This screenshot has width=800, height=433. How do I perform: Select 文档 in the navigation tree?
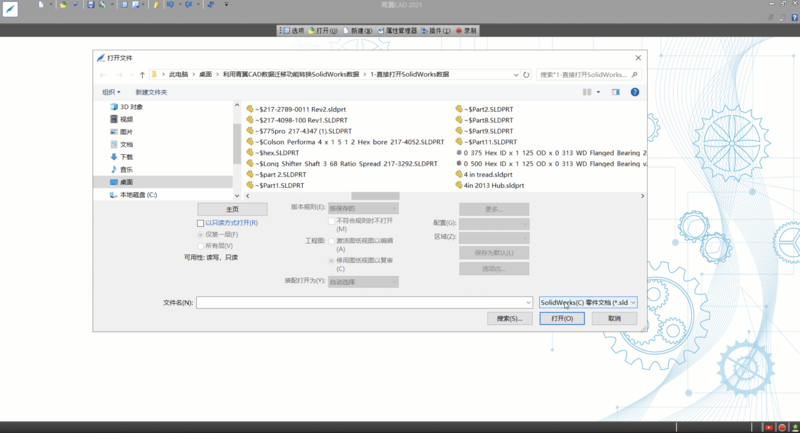point(121,144)
